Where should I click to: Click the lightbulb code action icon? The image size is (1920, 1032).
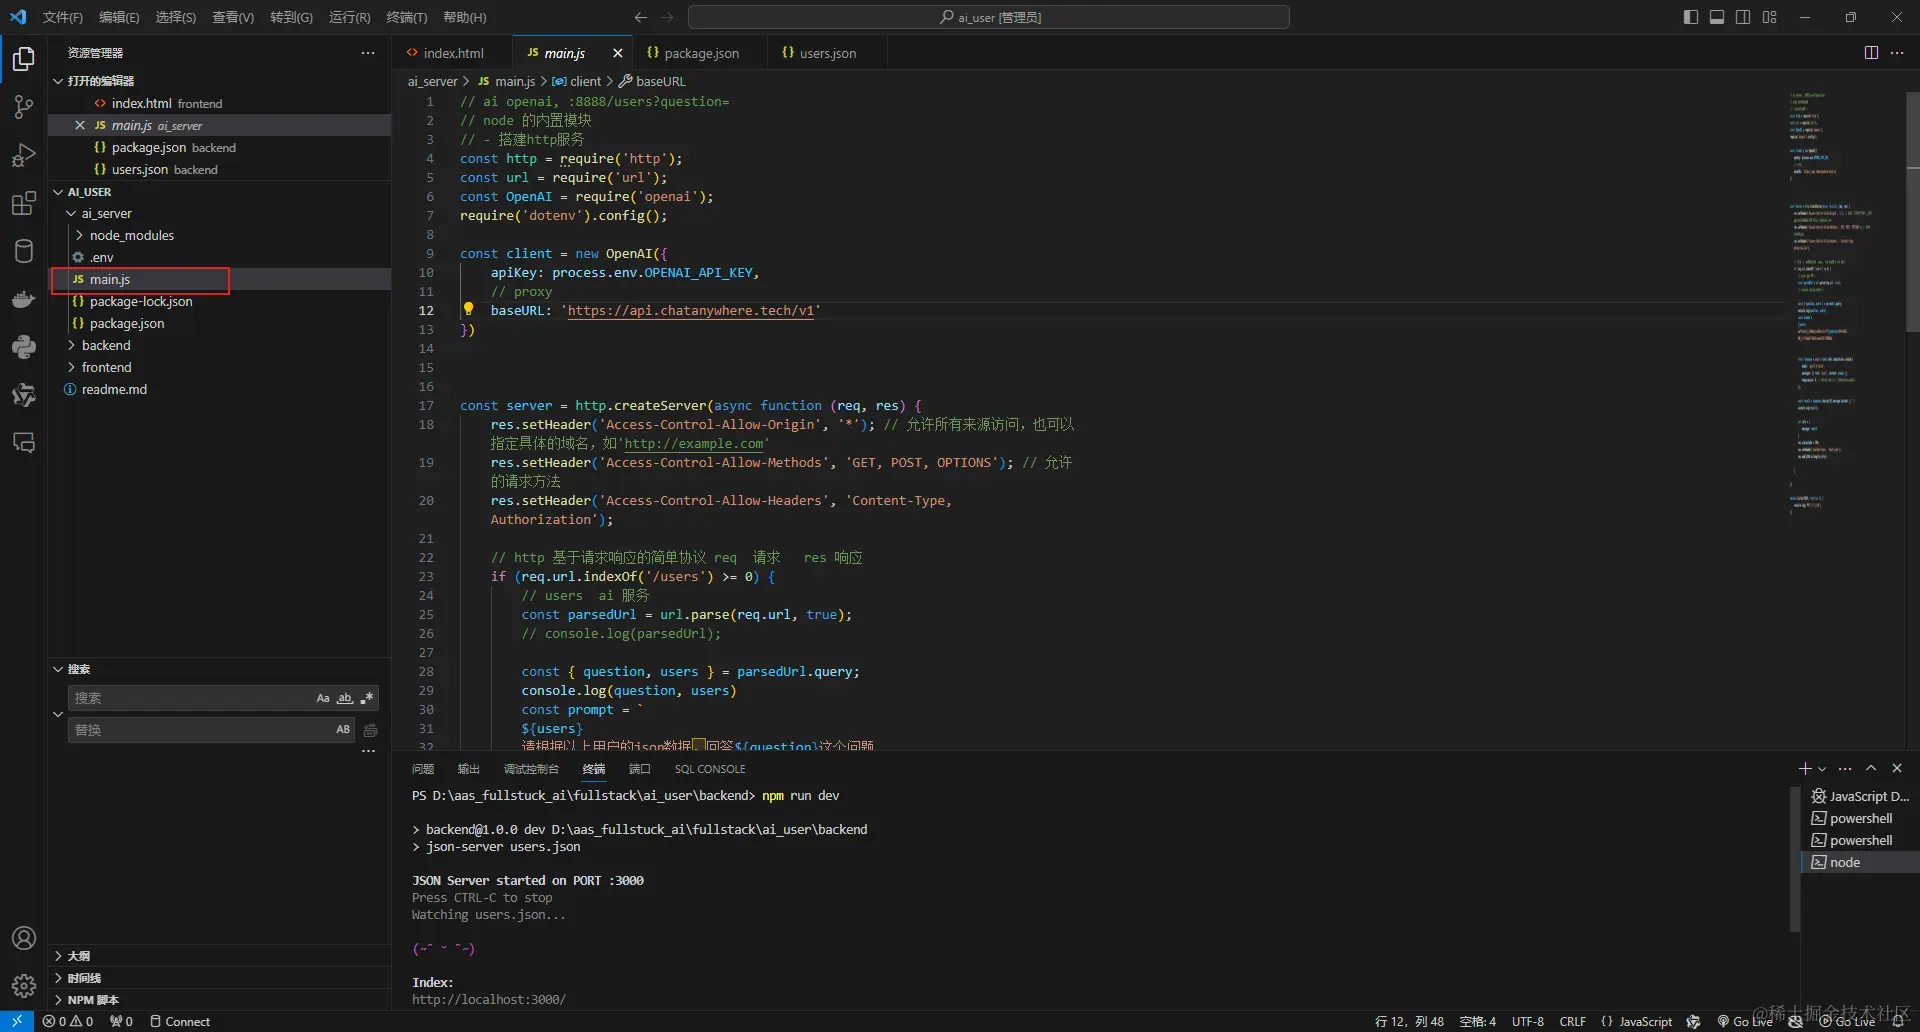tap(468, 309)
